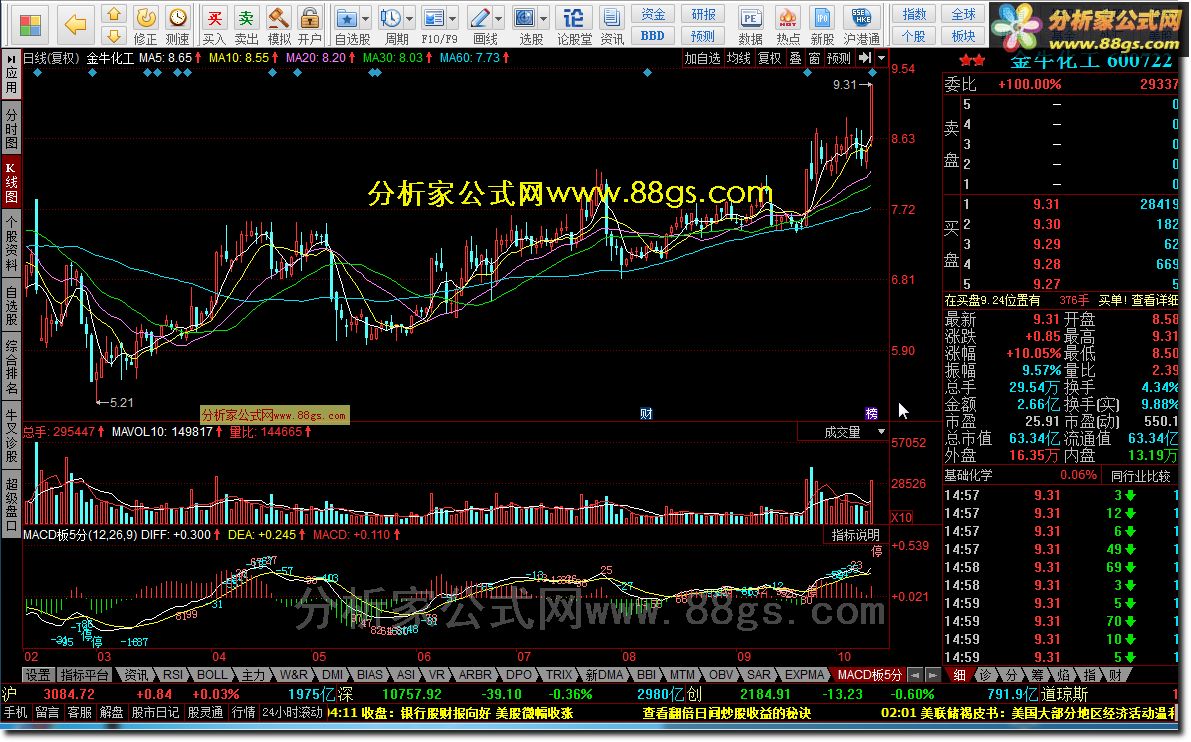The height and width of the screenshot is (742, 1191).
Task: Select the 诊 tab in the right panel
Action: pos(985,674)
